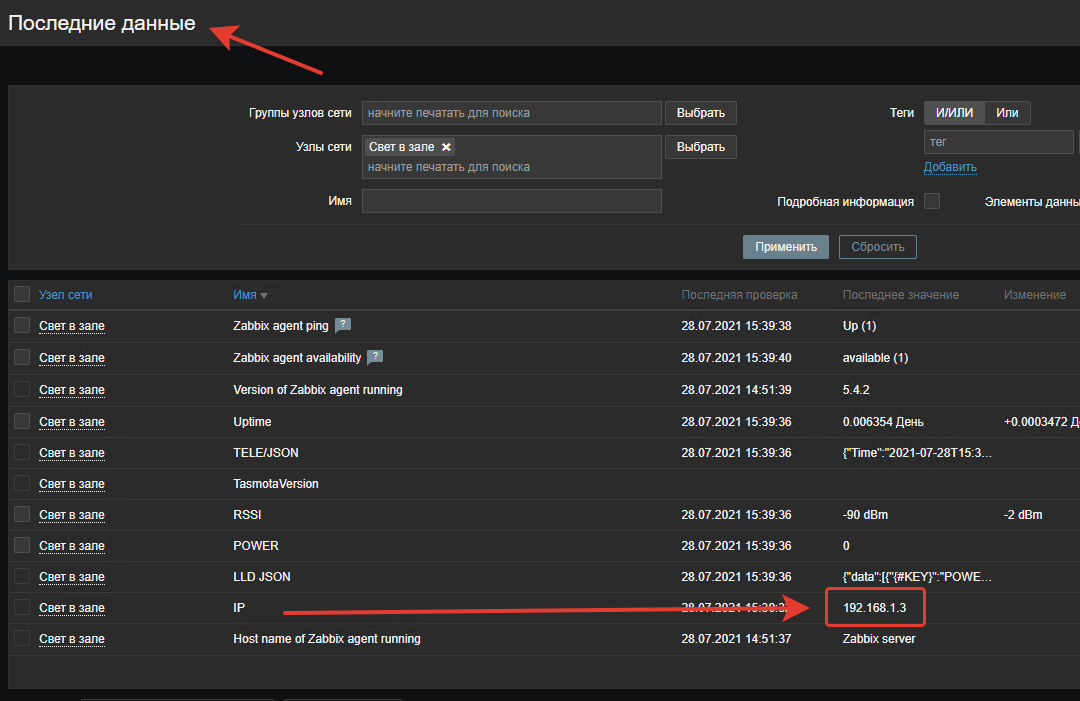1080x701 pixels.
Task: Sort by the Узел сети column header
Action: pos(66,295)
